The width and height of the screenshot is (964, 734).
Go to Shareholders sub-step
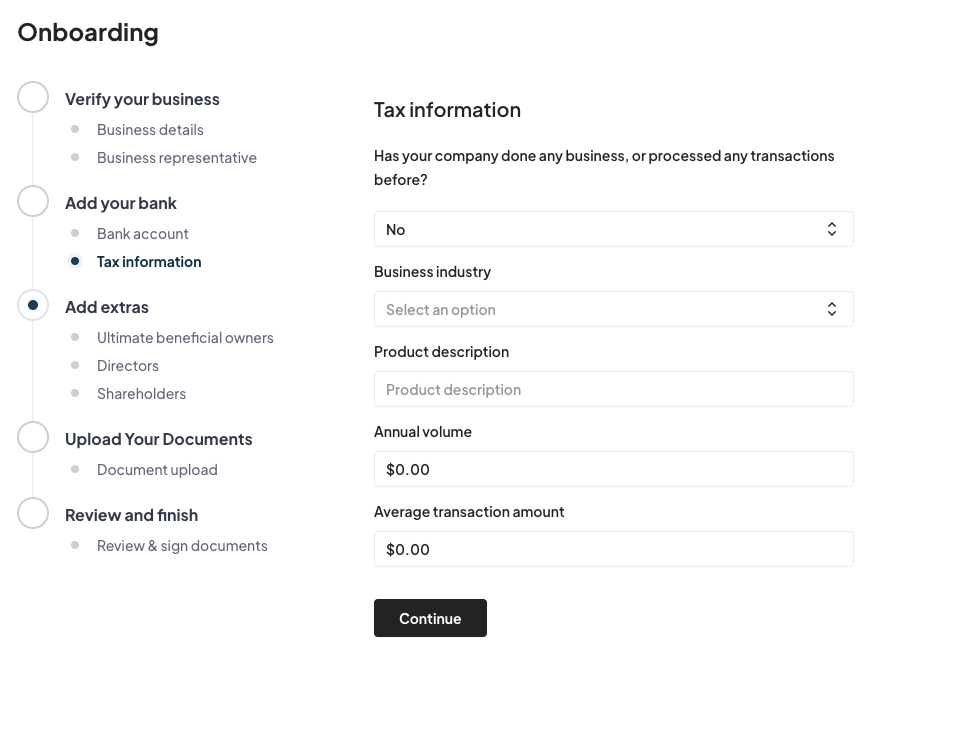coord(141,393)
